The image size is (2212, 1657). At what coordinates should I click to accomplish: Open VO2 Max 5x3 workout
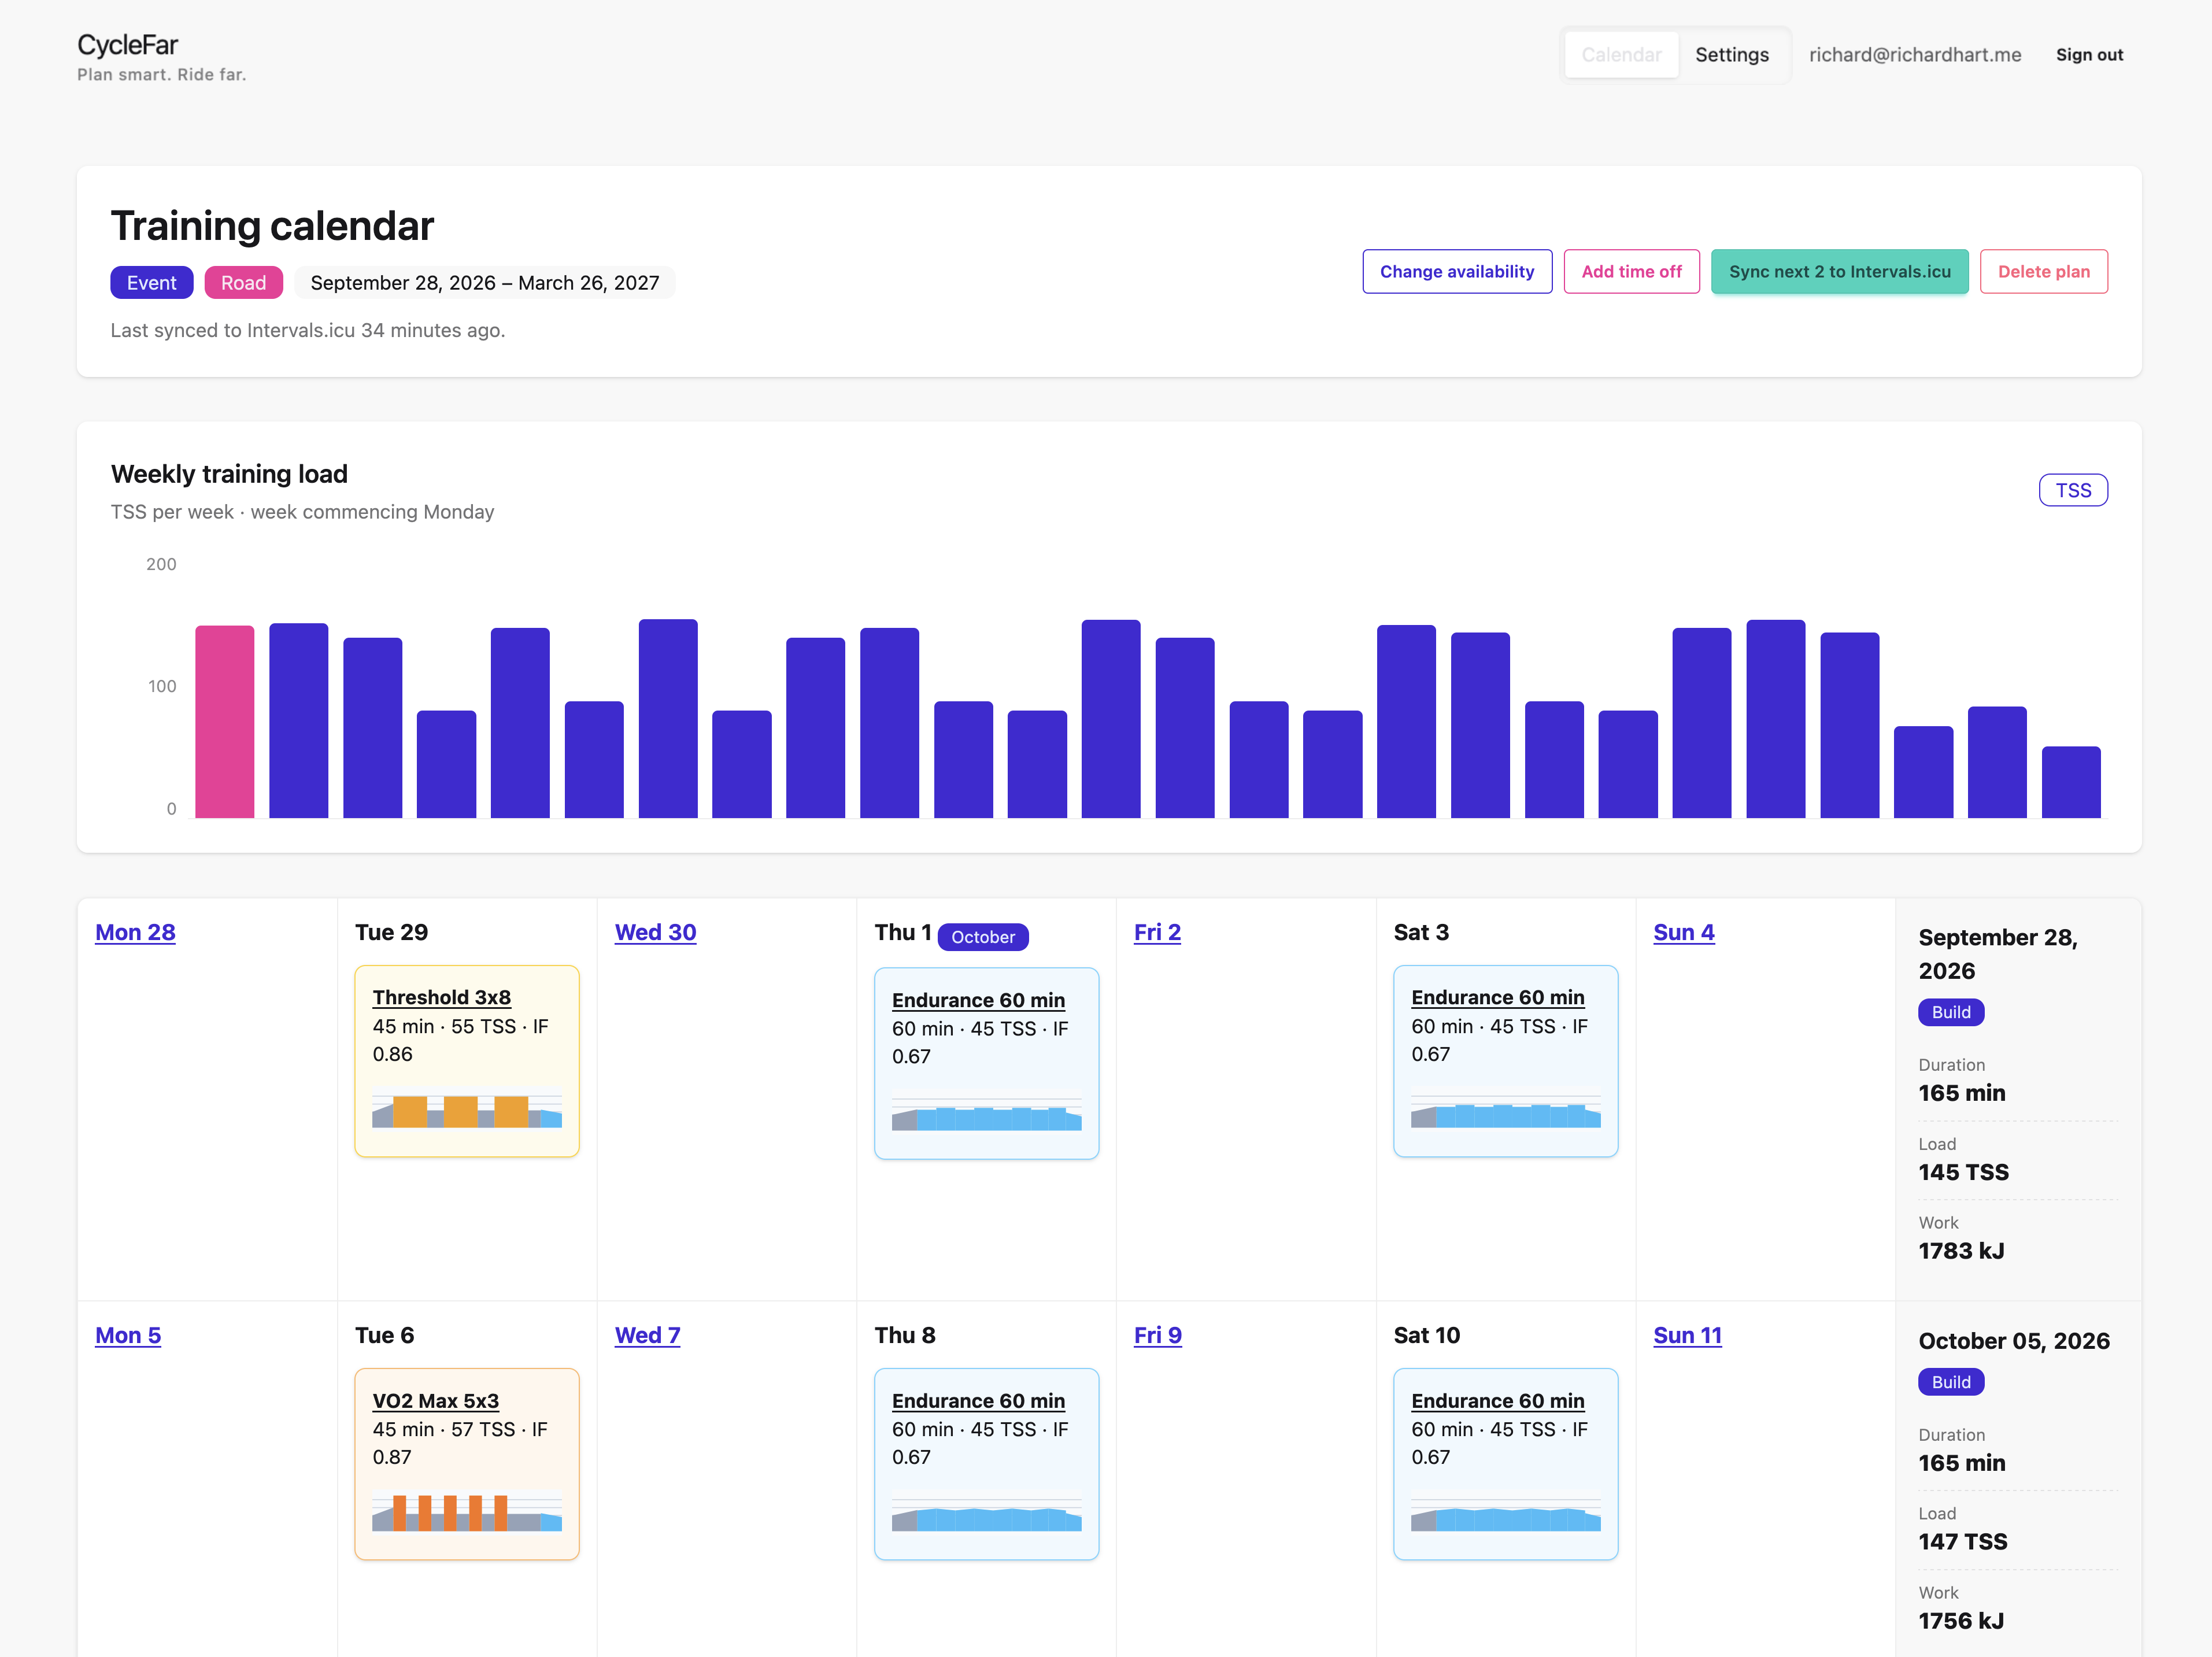(436, 1401)
